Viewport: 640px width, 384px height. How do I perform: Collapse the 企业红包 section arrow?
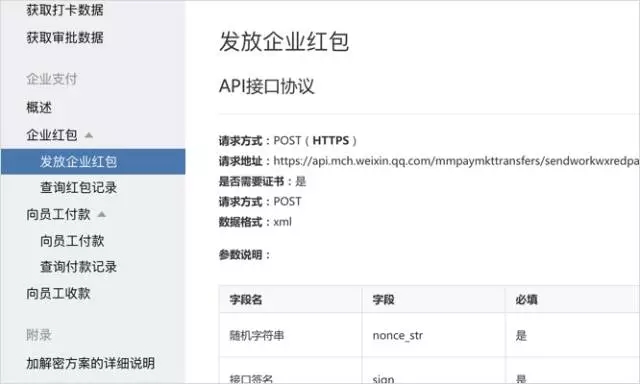coord(89,135)
